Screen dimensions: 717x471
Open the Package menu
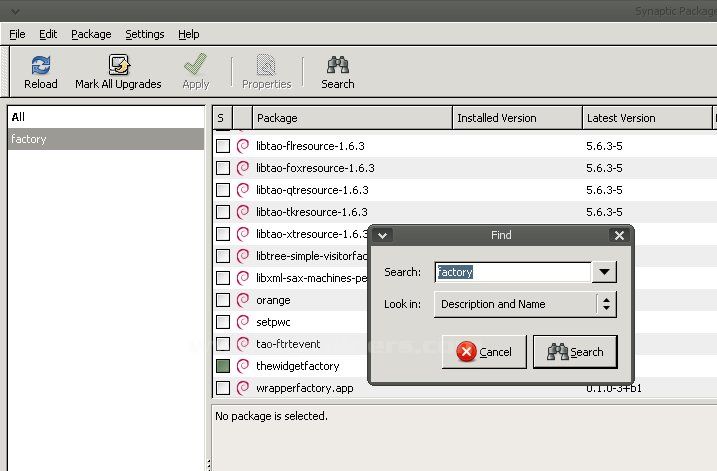[91, 34]
